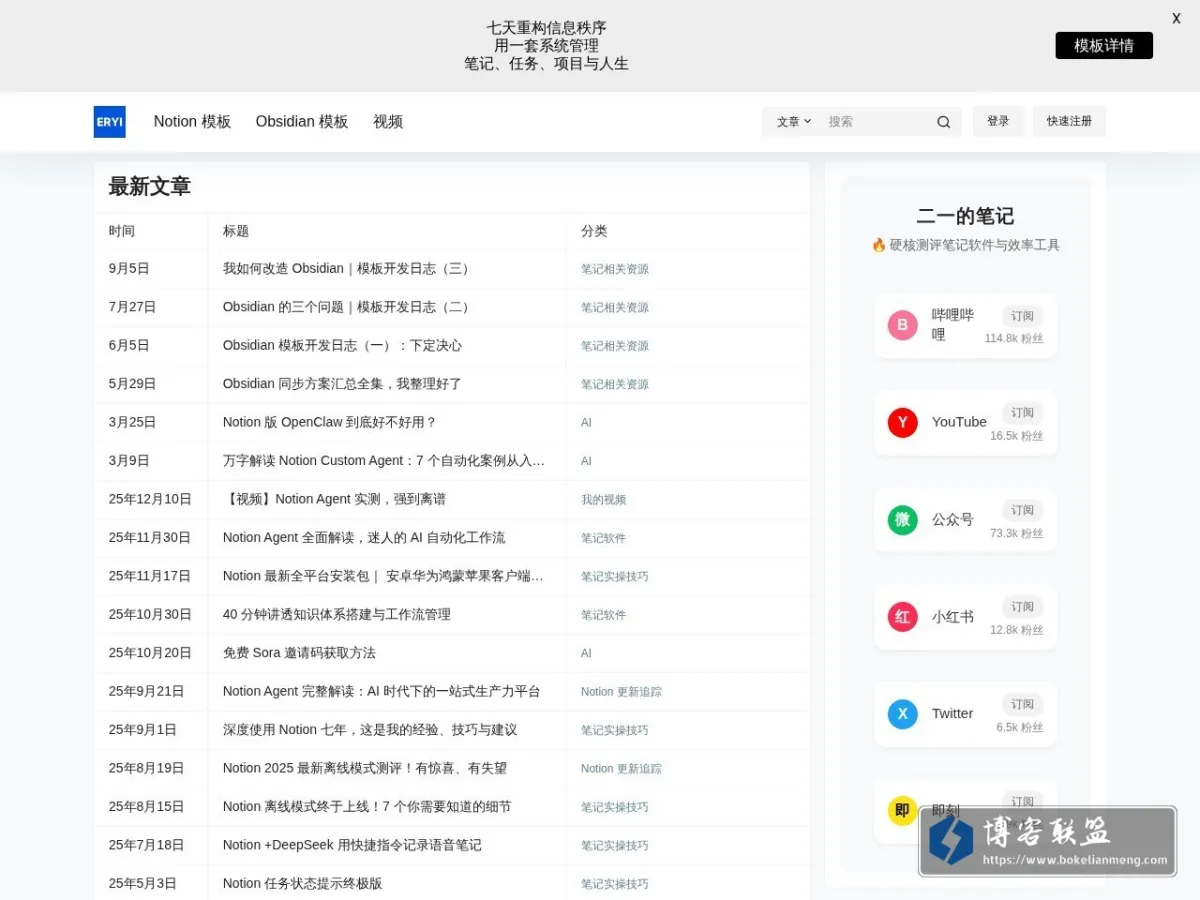Click the 最新文章 heading
The image size is (1200, 900).
pos(150,187)
